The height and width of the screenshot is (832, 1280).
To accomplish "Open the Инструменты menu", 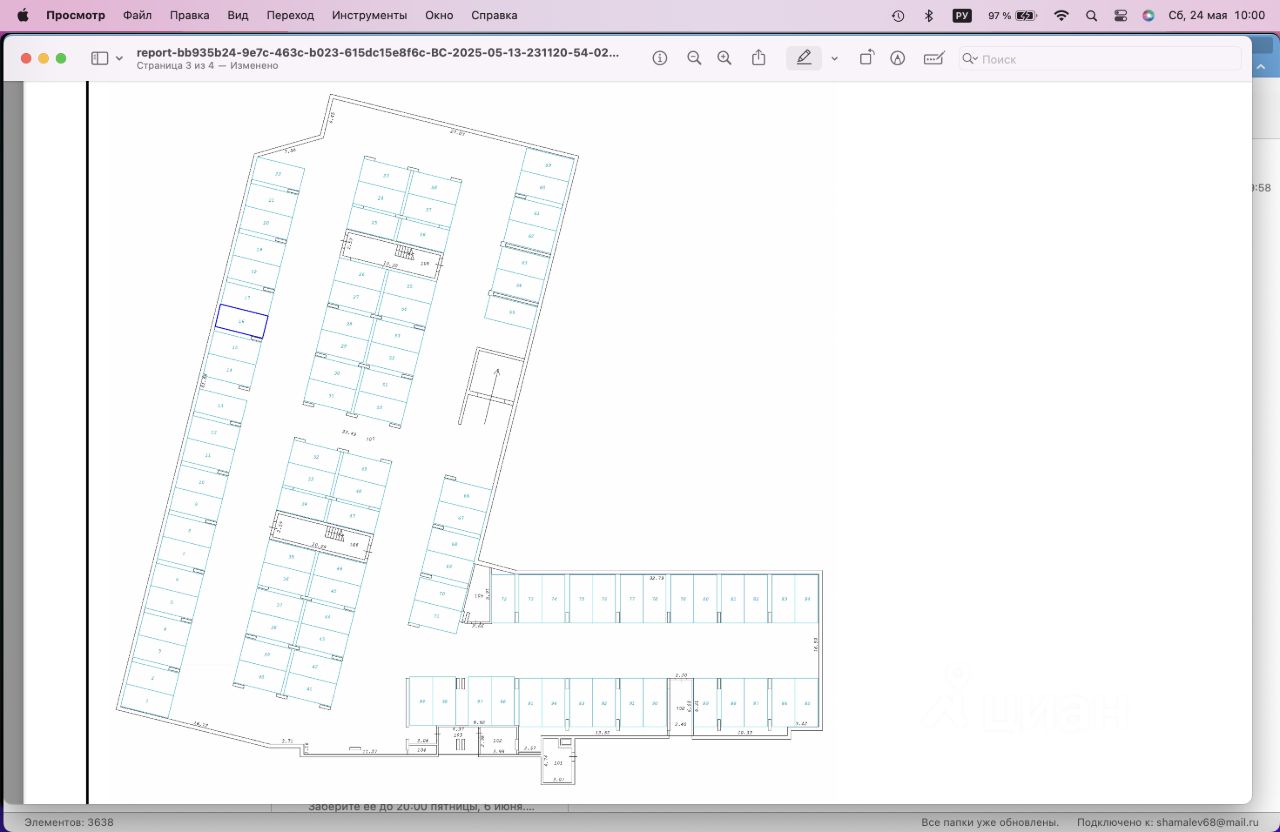I will (x=369, y=15).
